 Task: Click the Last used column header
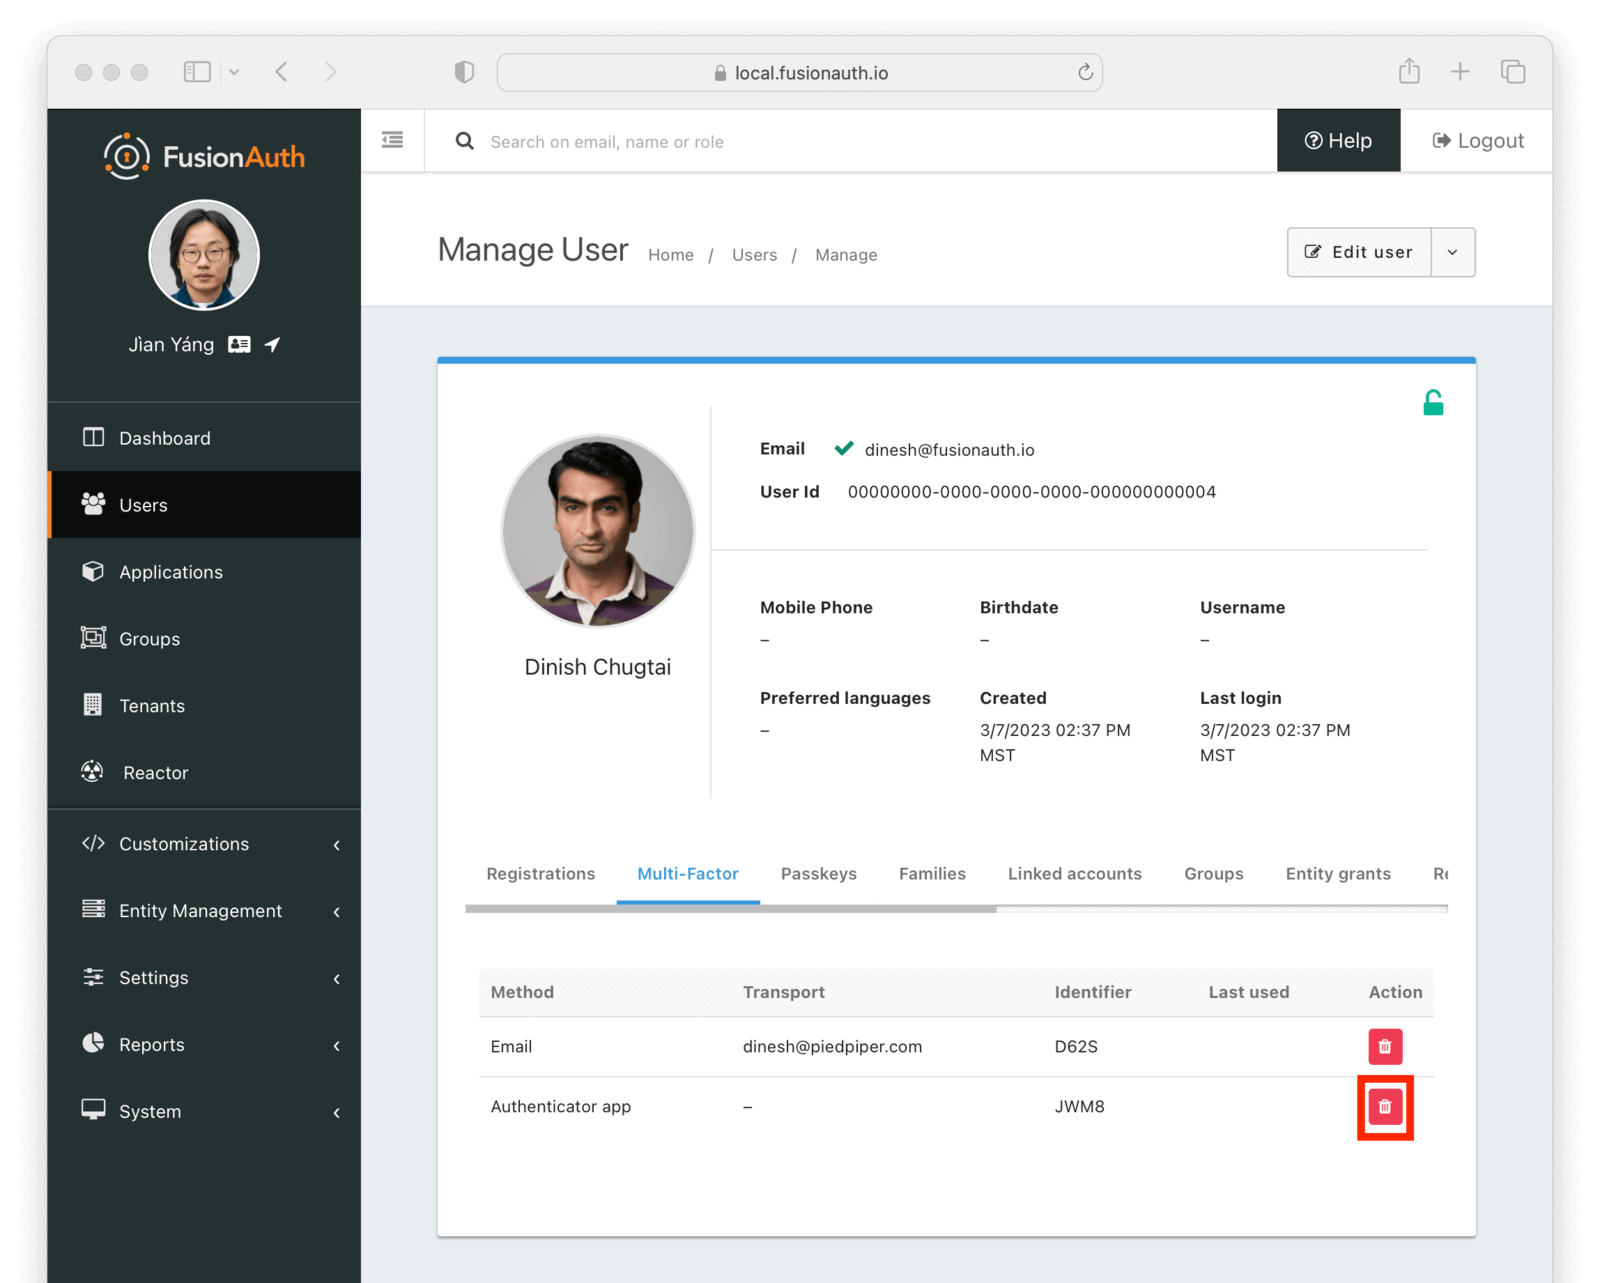click(1248, 992)
